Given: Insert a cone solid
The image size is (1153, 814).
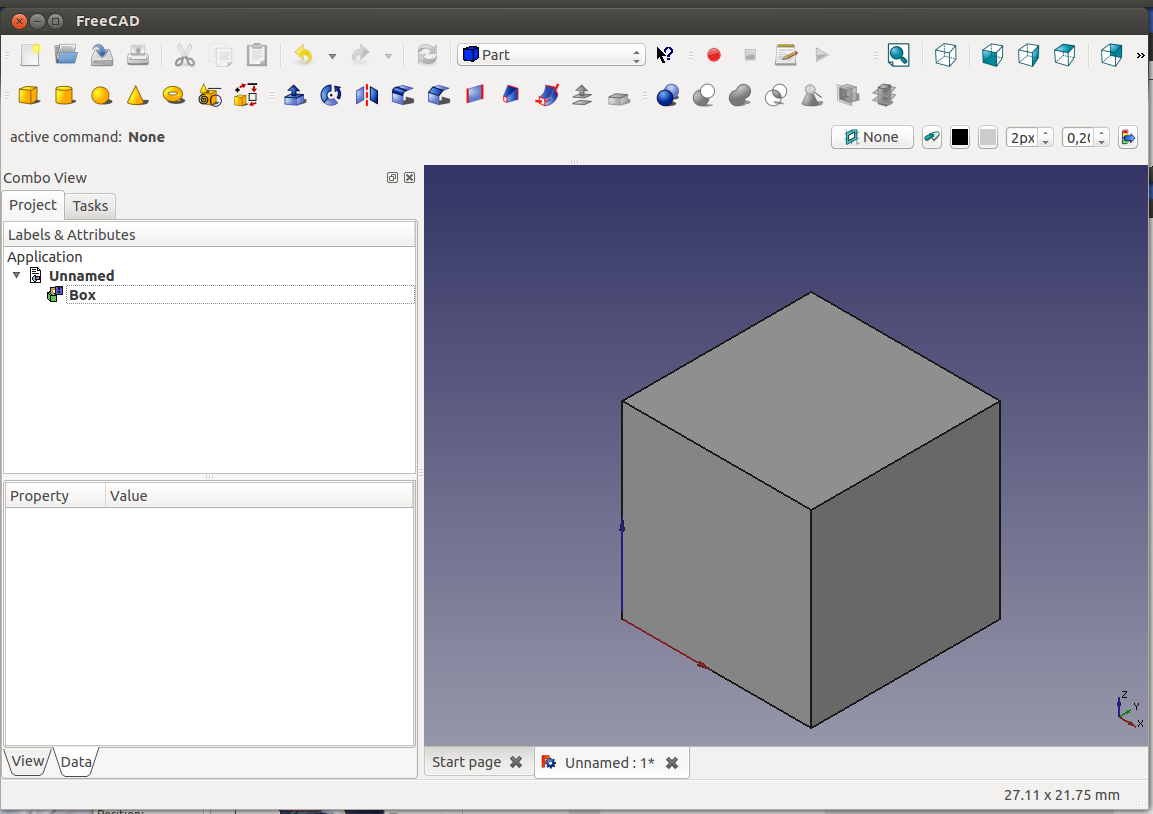Looking at the screenshot, I should (x=137, y=95).
